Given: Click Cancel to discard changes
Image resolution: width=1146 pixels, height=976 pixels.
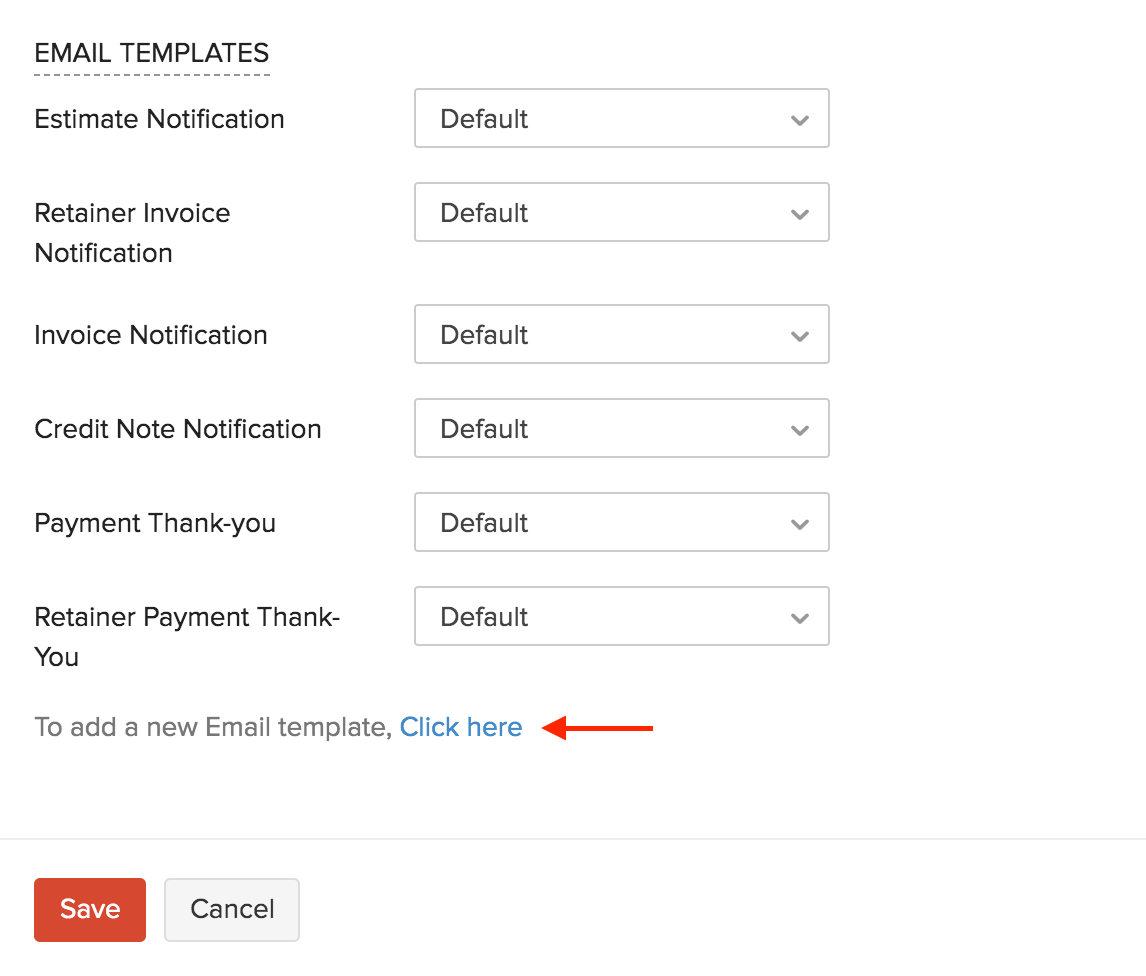Looking at the screenshot, I should [x=231, y=909].
